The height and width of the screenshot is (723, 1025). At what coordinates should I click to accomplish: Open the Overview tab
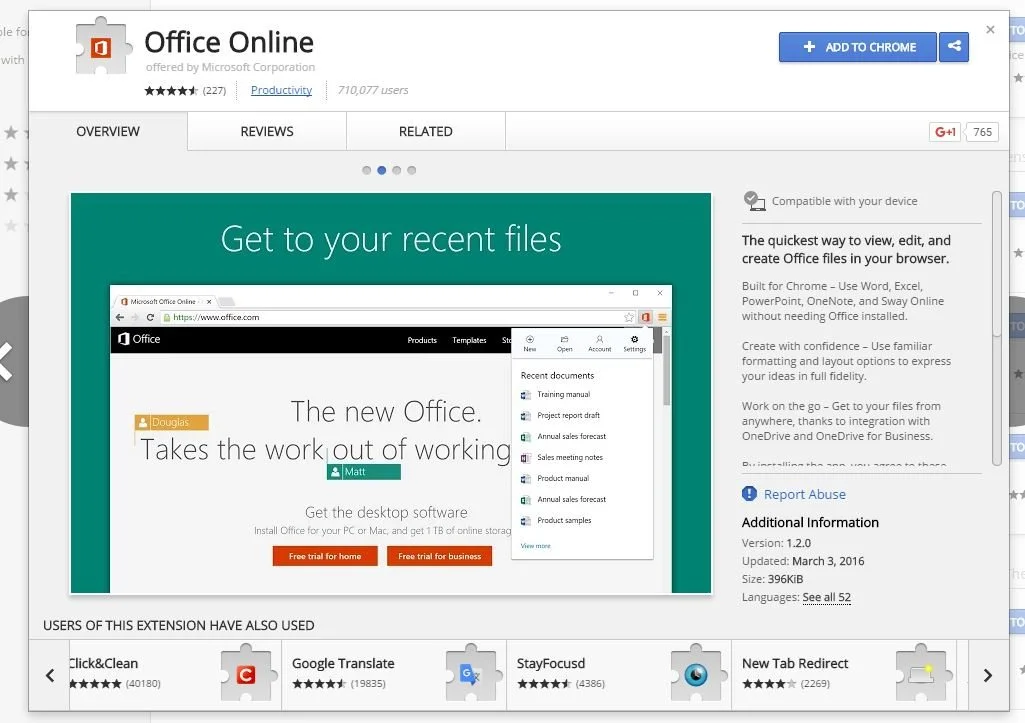tap(108, 131)
